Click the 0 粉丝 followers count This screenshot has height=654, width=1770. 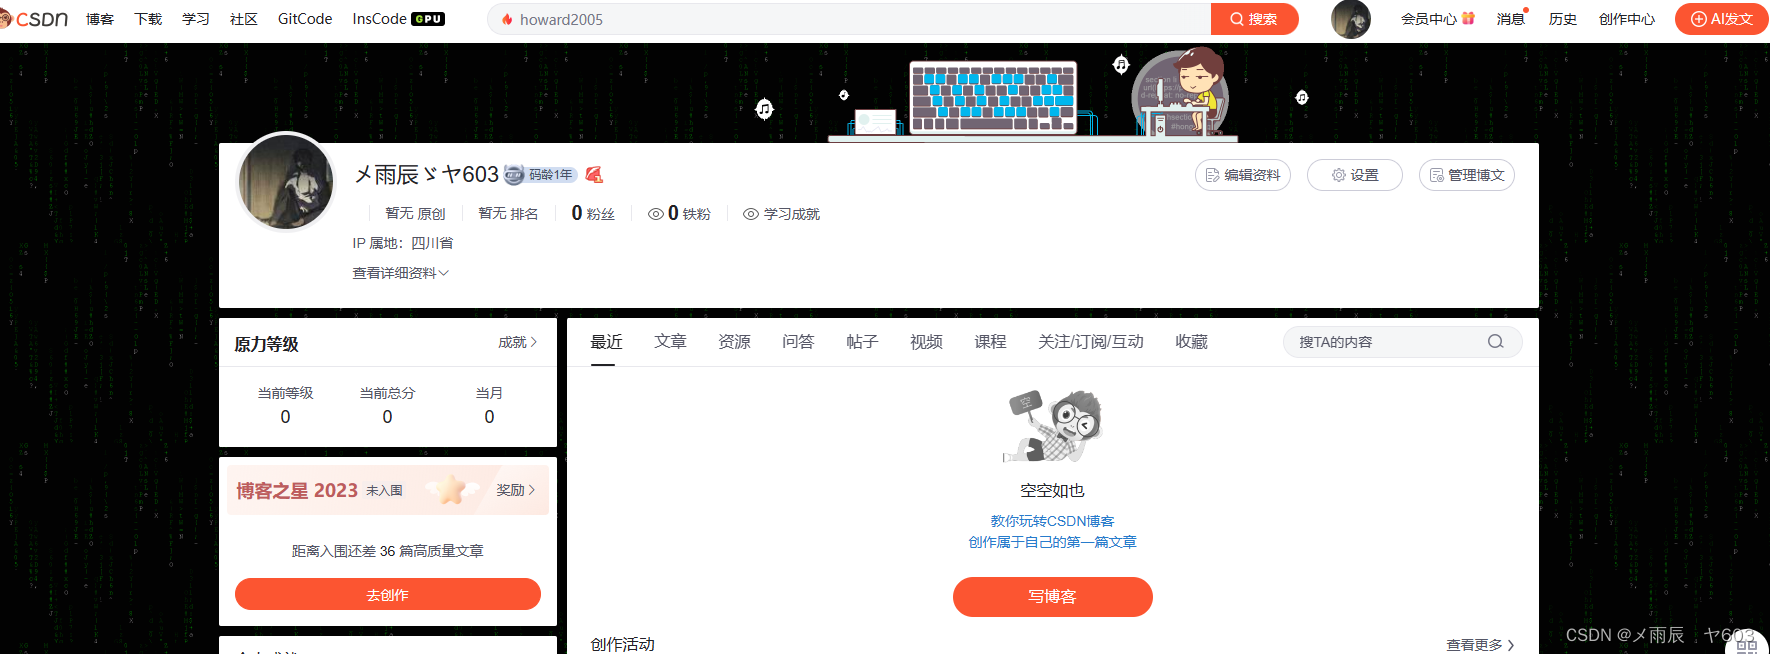coord(593,213)
